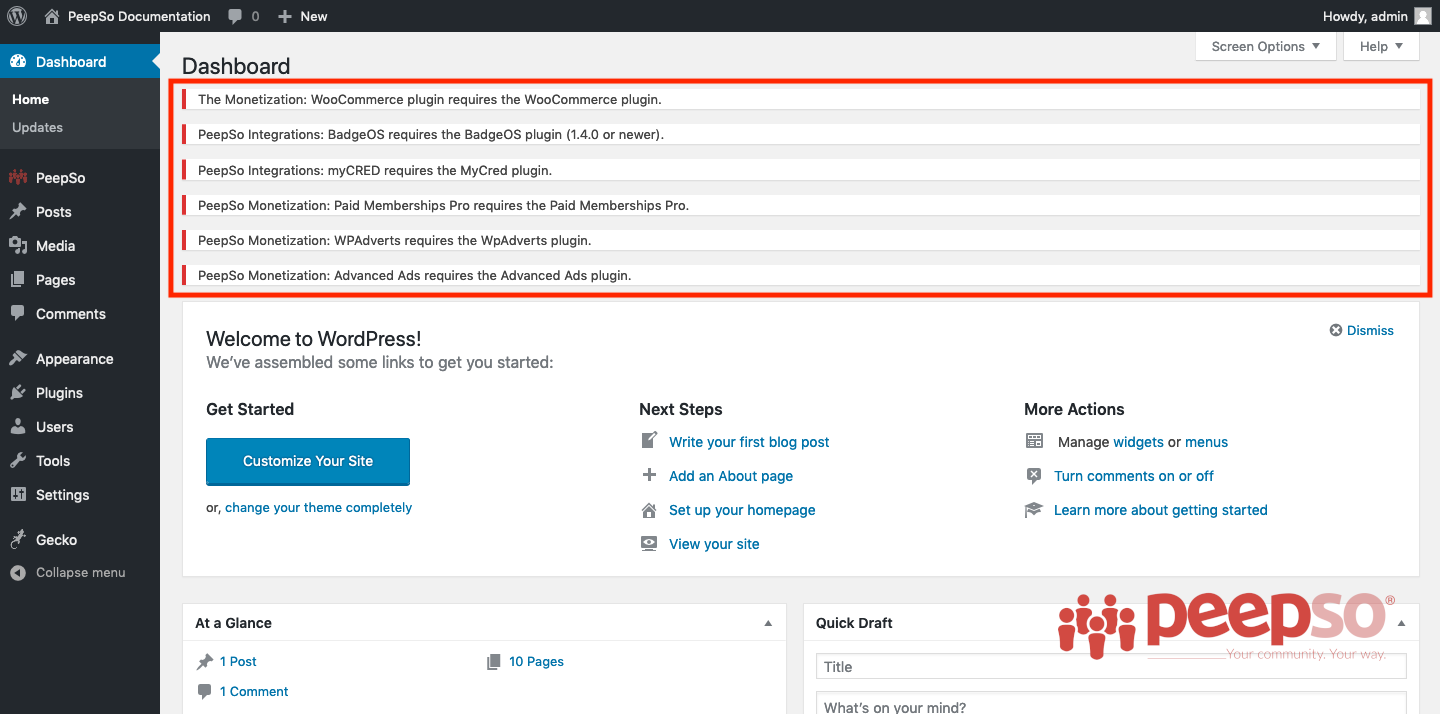The image size is (1440, 714).
Task: Click the monitor icon beside View your site
Action: click(x=649, y=544)
